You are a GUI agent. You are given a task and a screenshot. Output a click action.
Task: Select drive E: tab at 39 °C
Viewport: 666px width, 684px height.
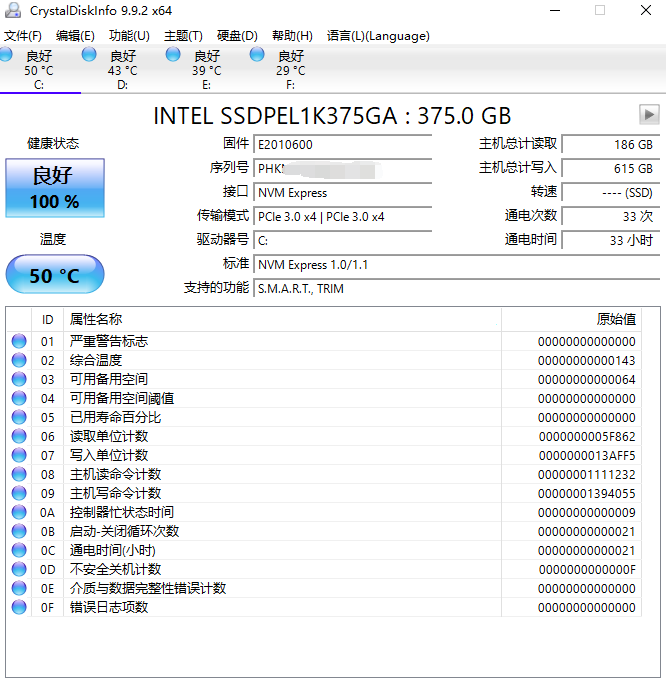coord(207,70)
